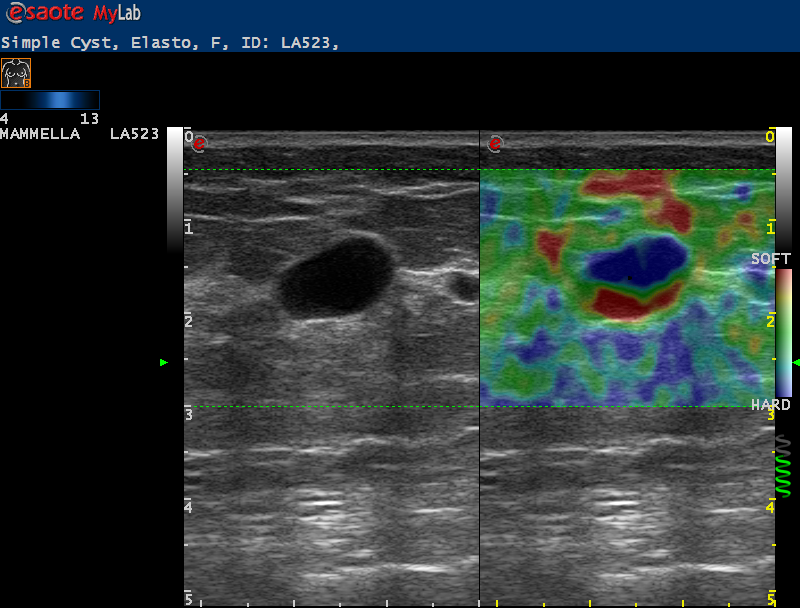Click the blue cyst area in the elastogram
This screenshot has width=800, height=608.
click(637, 260)
